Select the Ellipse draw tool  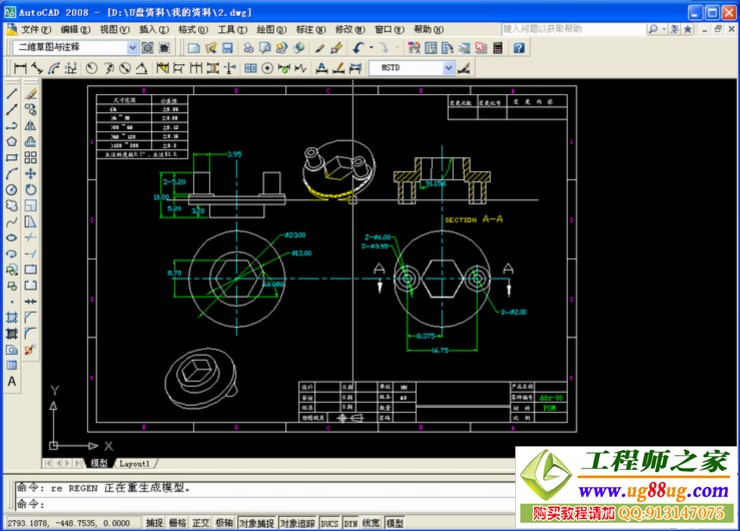pos(12,237)
